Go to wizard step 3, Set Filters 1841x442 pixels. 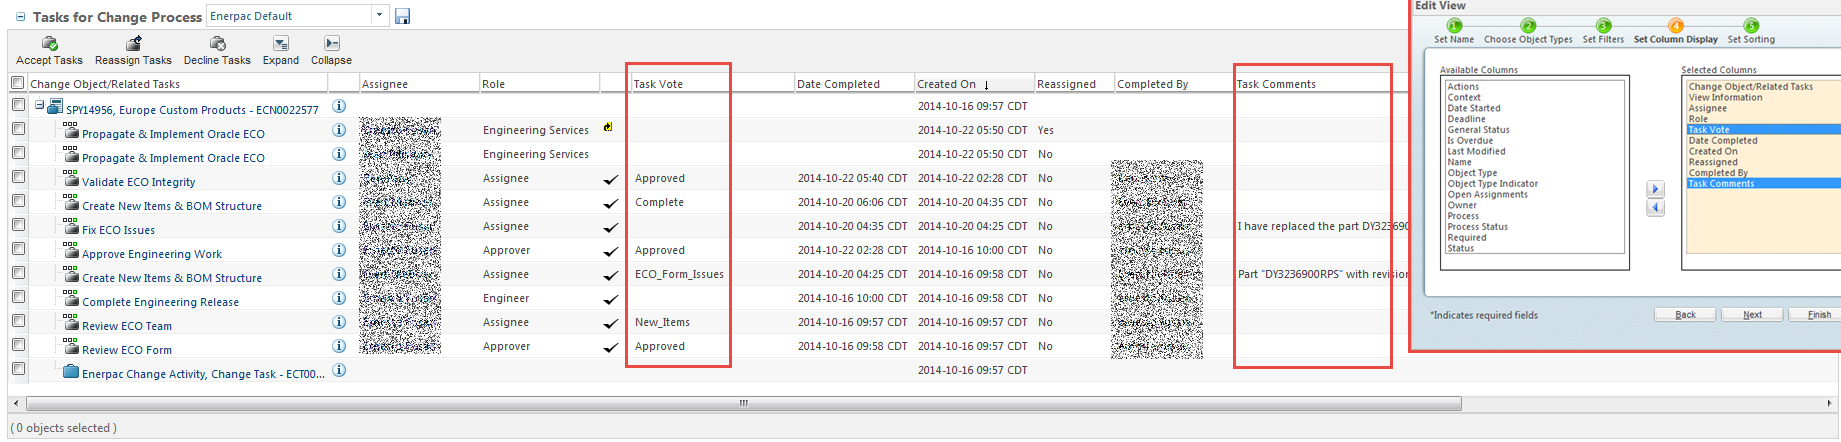click(x=1603, y=26)
